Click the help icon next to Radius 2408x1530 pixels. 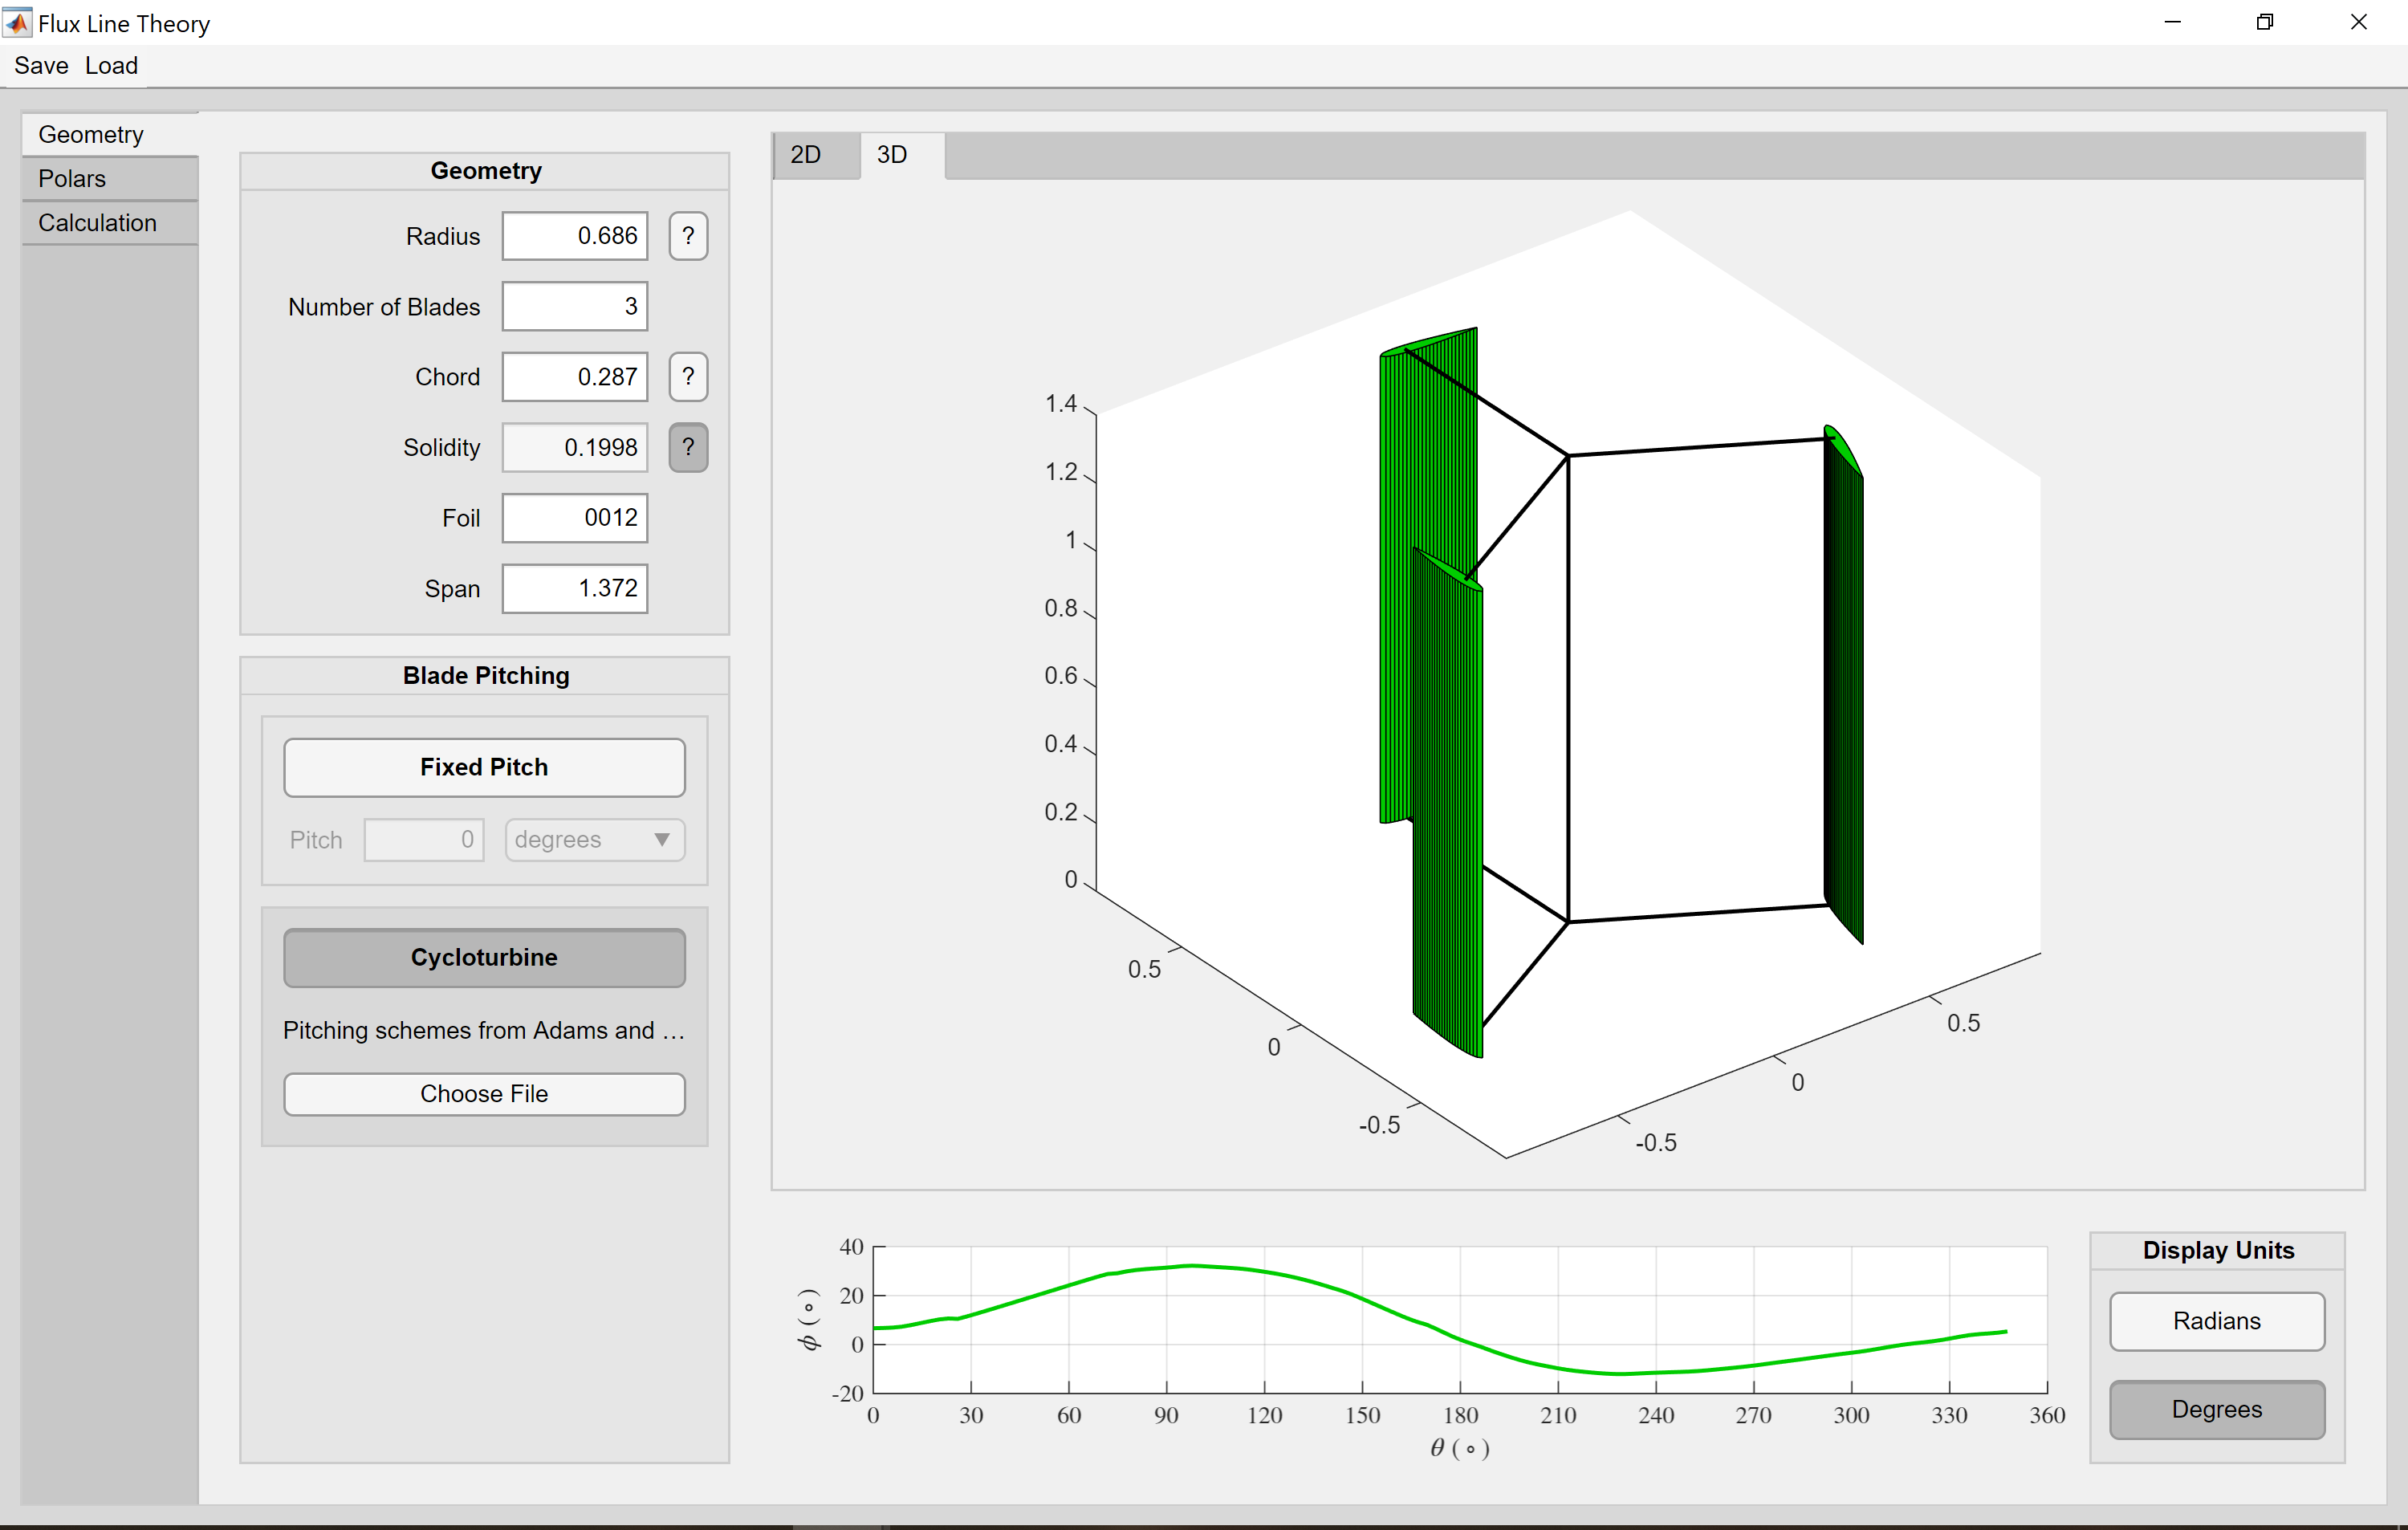tap(688, 236)
